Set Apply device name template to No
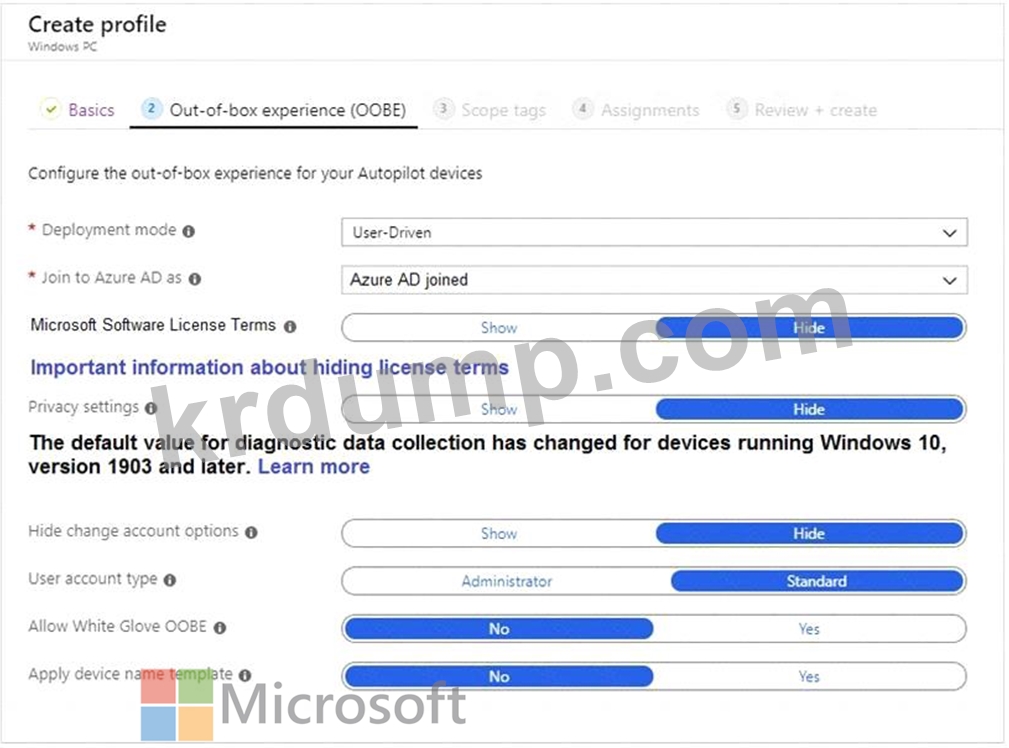1009x748 pixels. coord(499,677)
